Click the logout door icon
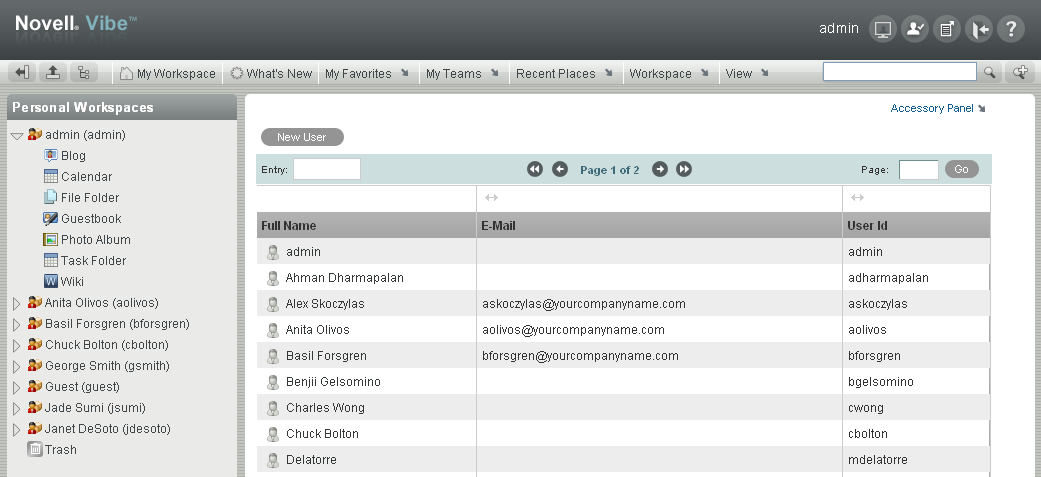 (x=979, y=29)
